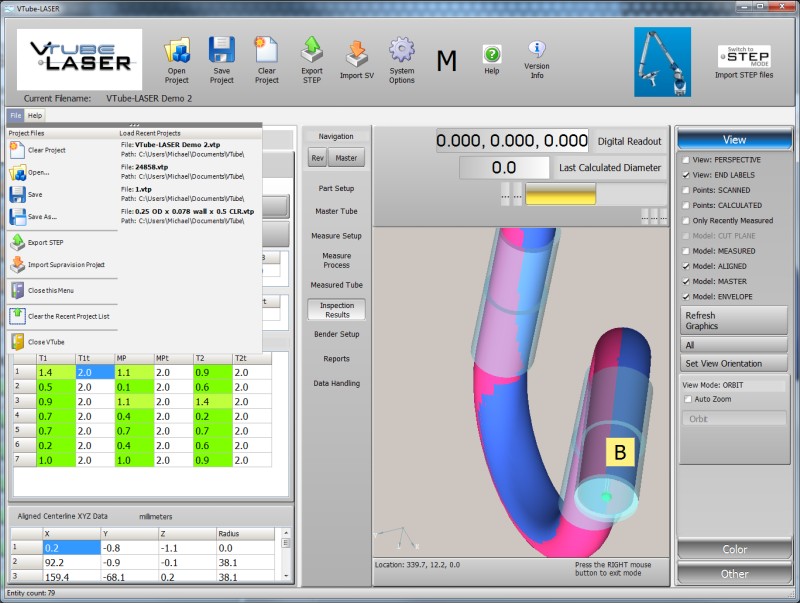Expand the Other panel section
This screenshot has height=603, width=800.
pos(735,574)
